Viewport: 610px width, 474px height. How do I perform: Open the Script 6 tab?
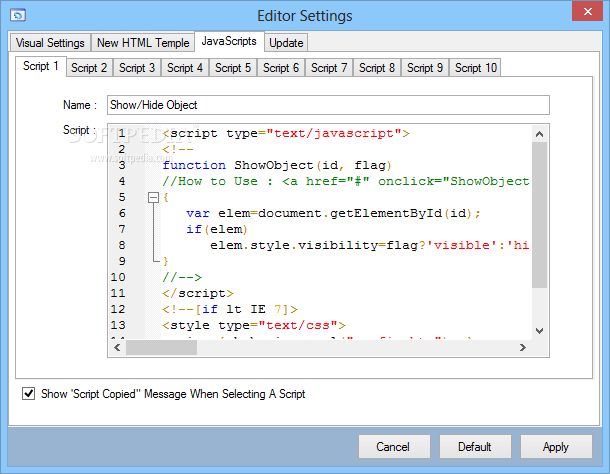(x=281, y=68)
